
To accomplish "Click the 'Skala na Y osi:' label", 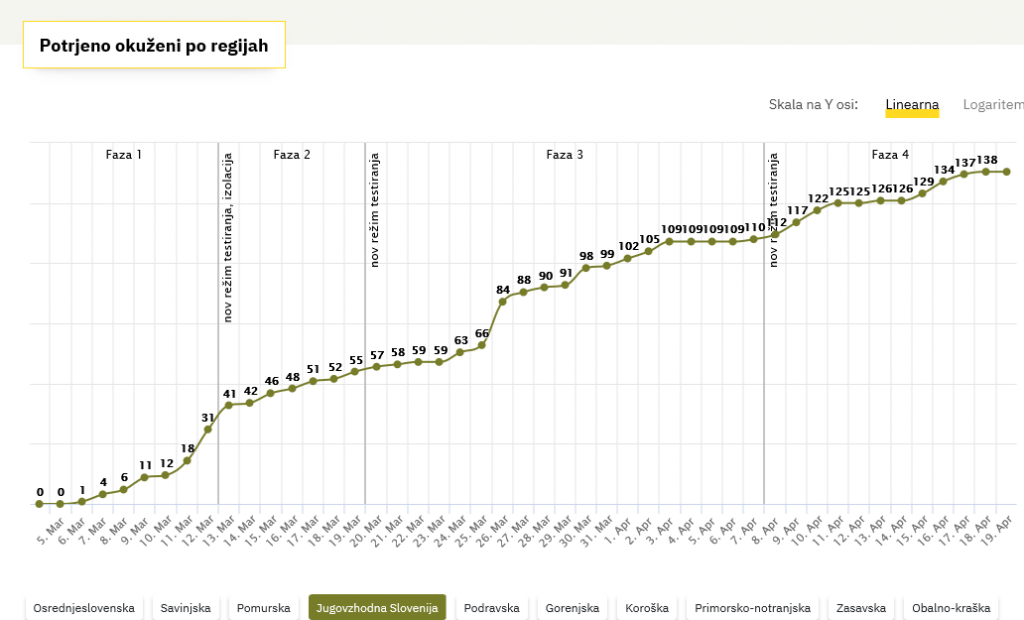I will click(x=813, y=105).
